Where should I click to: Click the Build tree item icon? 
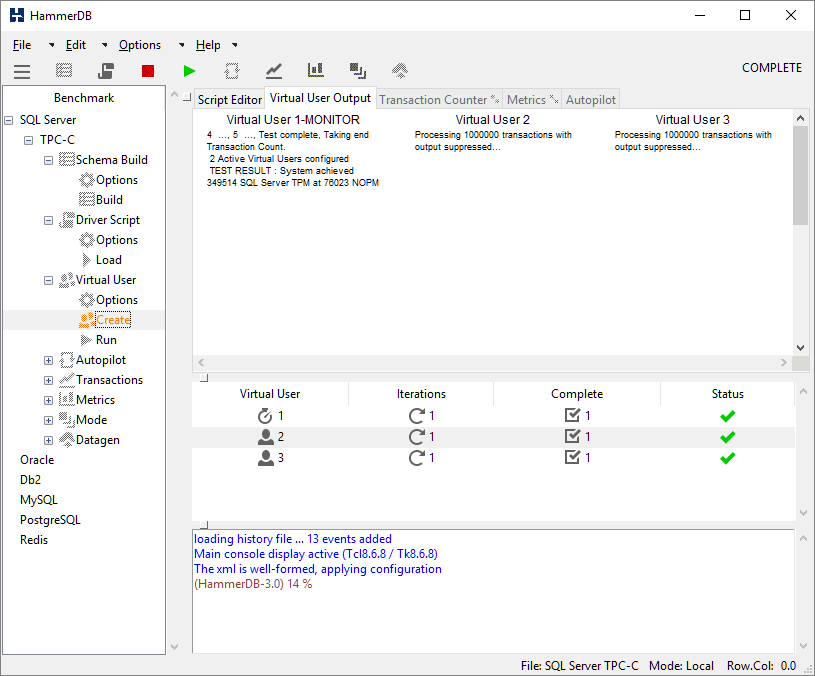(x=86, y=200)
